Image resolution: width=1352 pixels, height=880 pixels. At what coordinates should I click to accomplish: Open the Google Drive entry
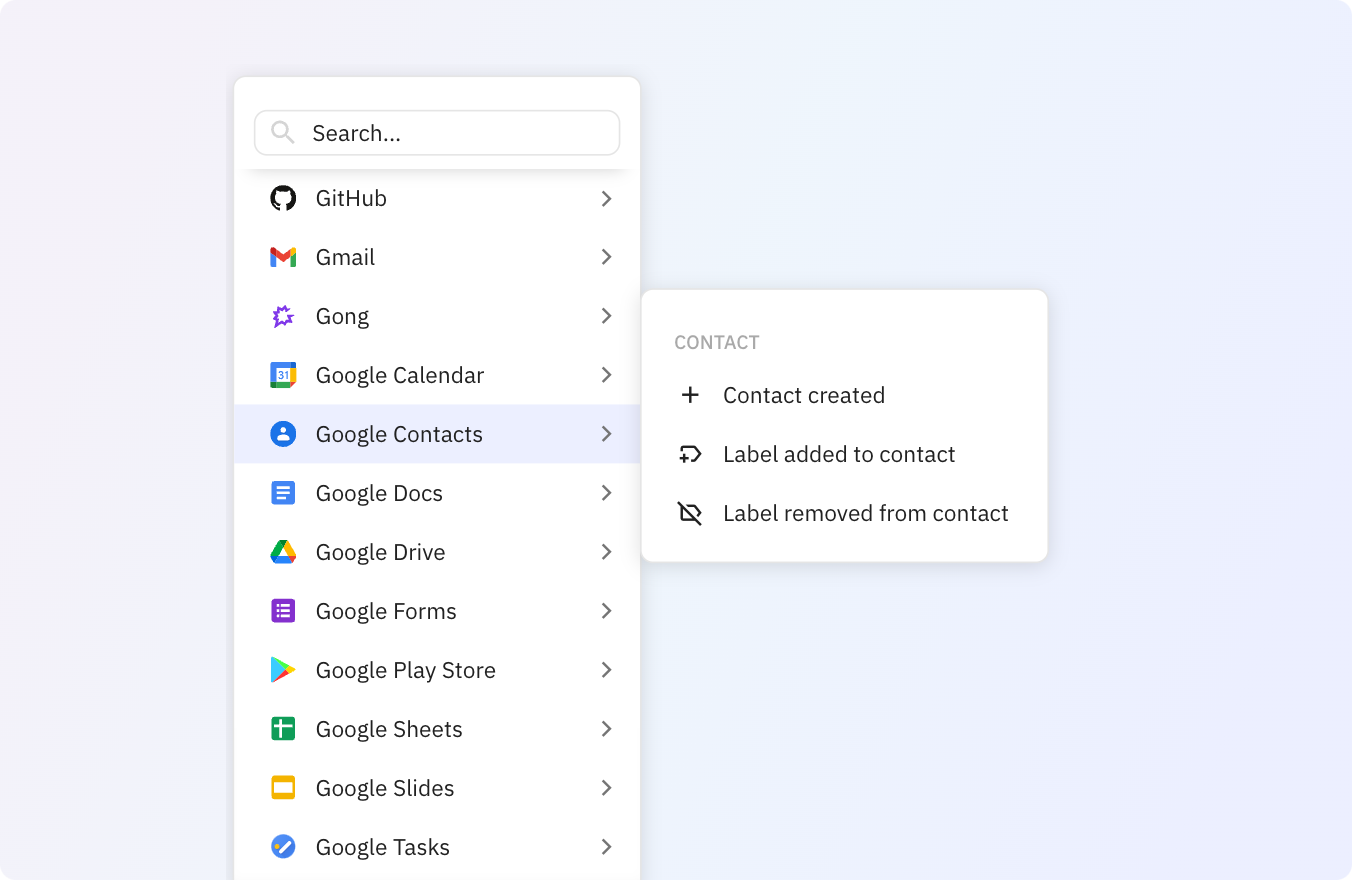click(x=437, y=552)
